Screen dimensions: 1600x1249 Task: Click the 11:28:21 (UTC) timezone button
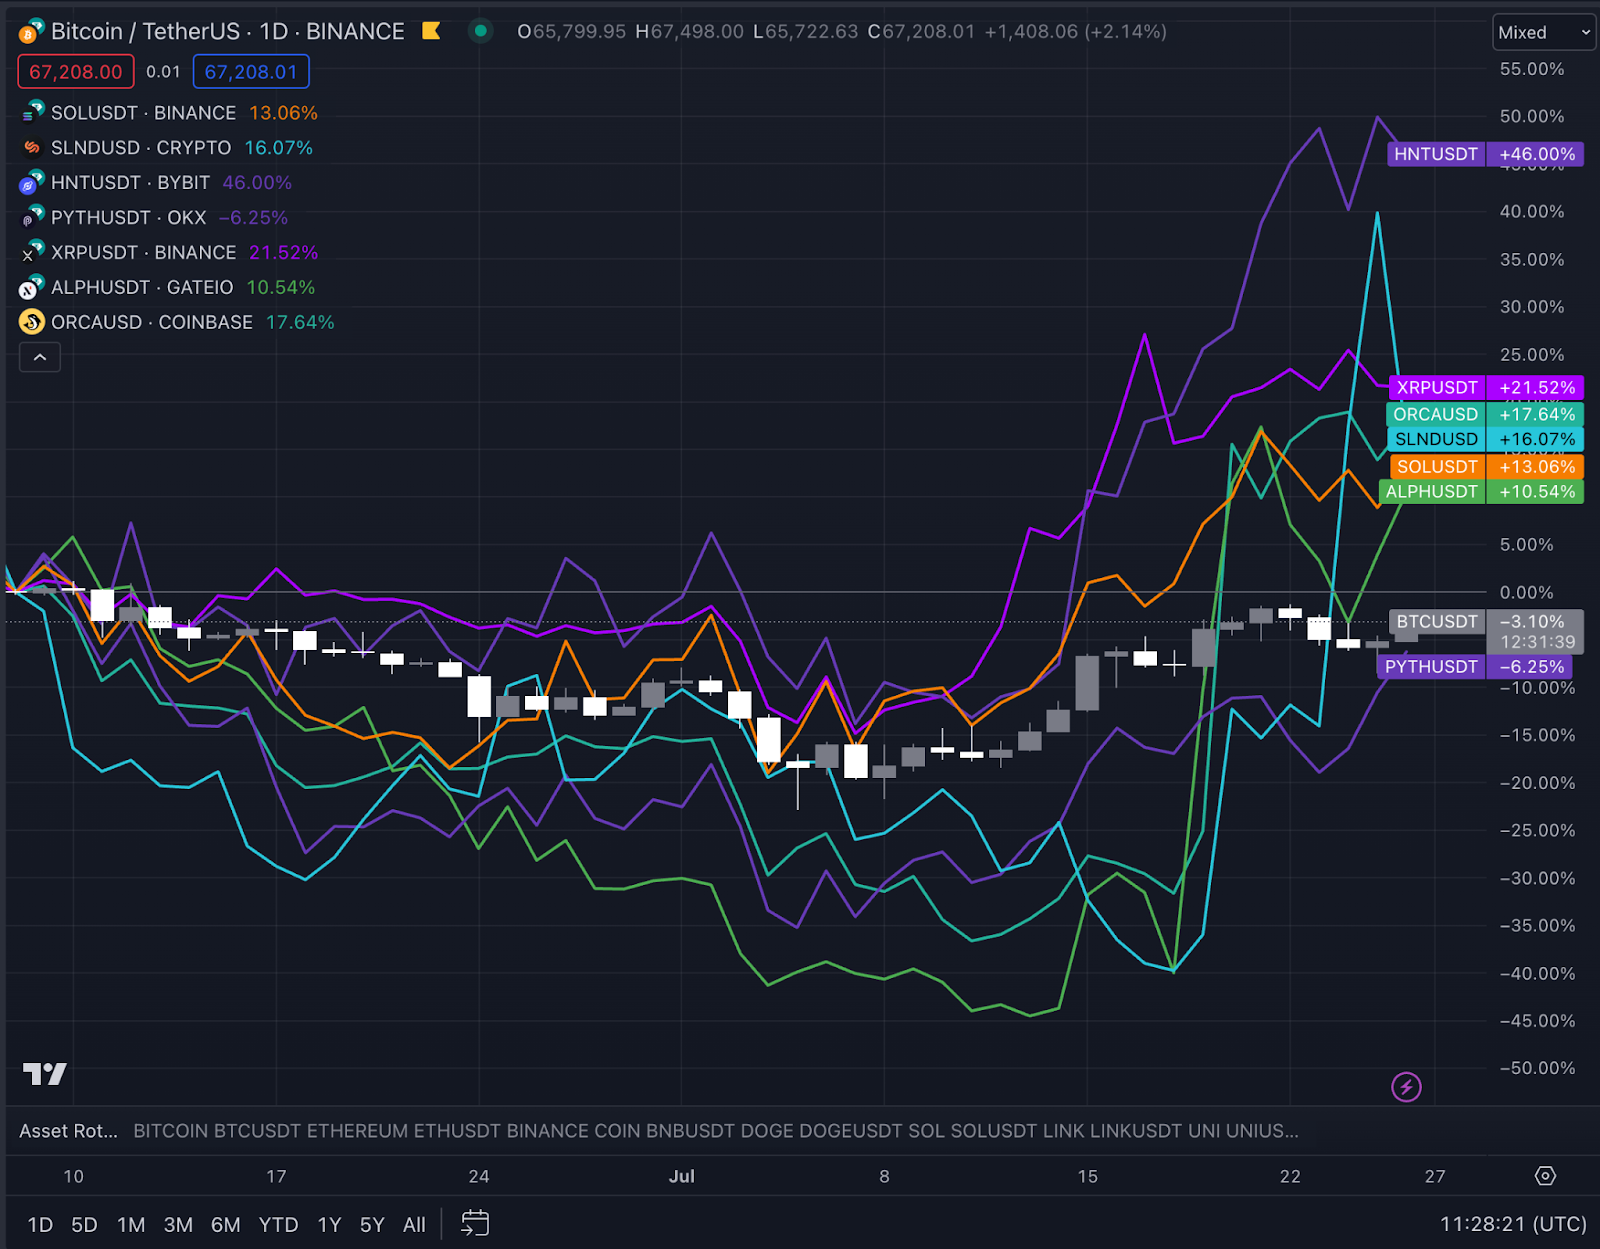(x=1513, y=1224)
